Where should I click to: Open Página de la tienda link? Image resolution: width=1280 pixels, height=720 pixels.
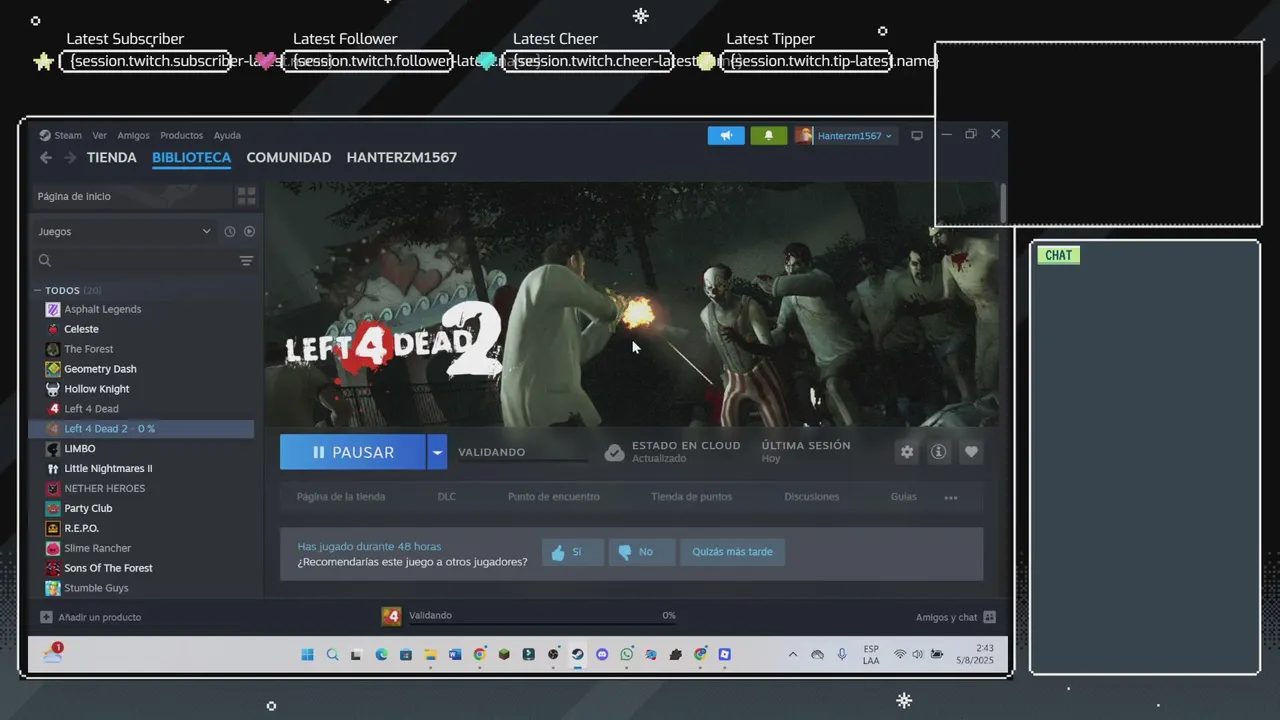point(341,497)
